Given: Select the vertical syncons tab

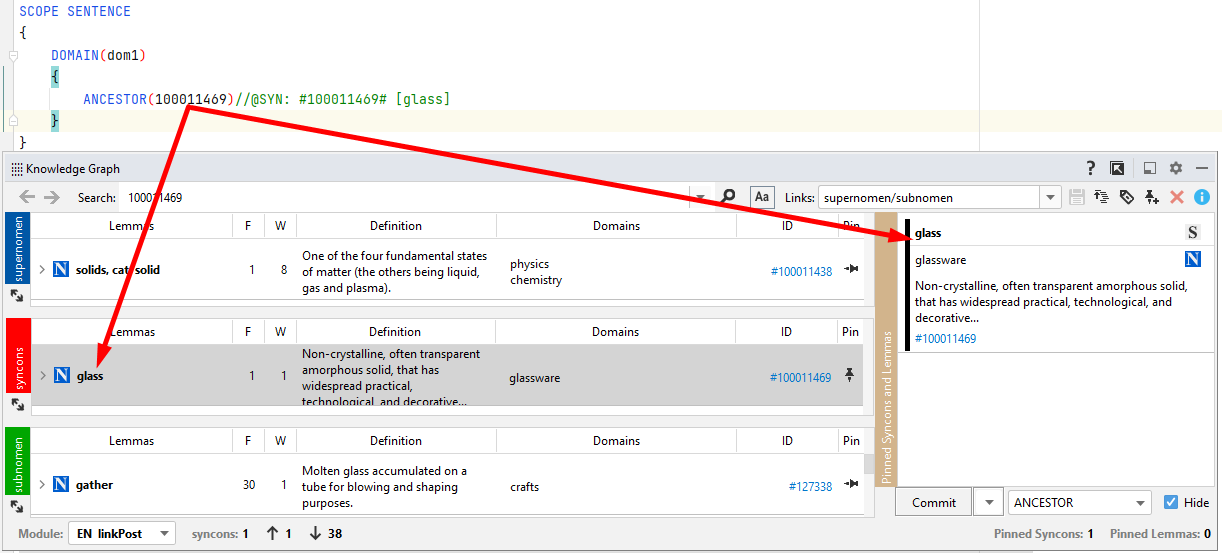Looking at the screenshot, I should 18,368.
